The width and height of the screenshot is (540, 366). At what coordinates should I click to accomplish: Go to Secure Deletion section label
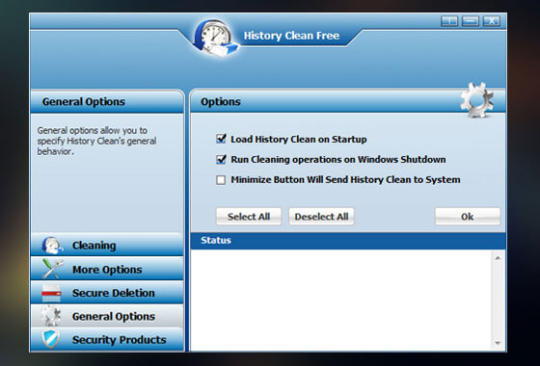[113, 293]
